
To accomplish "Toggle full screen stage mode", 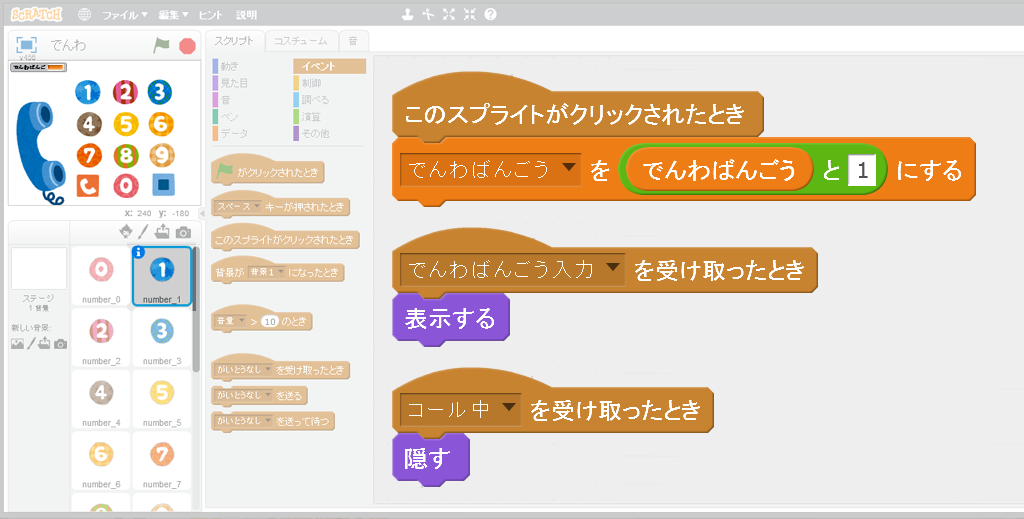I will pos(26,45).
